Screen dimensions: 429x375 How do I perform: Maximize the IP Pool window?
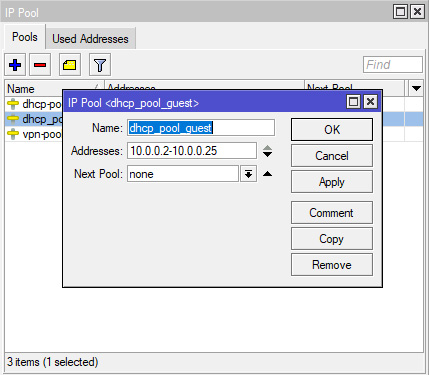click(x=400, y=12)
